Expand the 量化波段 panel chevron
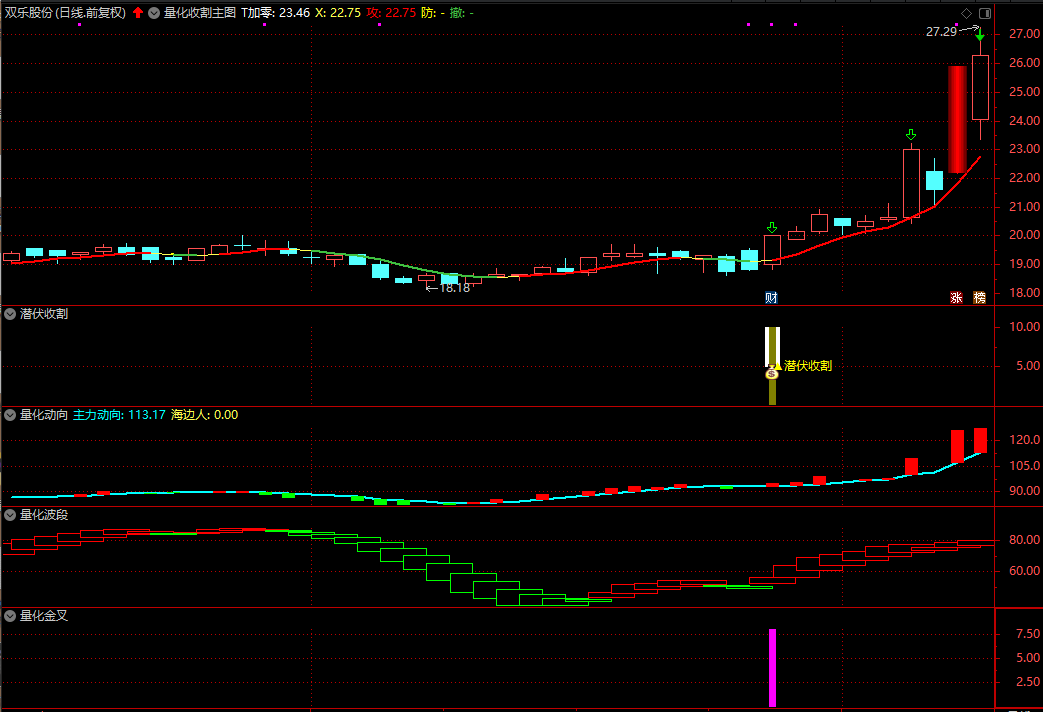This screenshot has height=712, width=1043. point(10,515)
